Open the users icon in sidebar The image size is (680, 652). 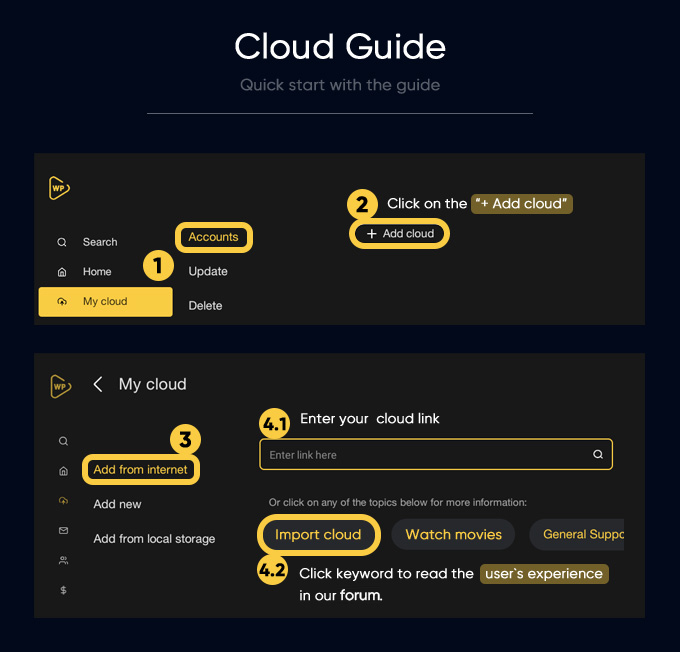tap(63, 561)
